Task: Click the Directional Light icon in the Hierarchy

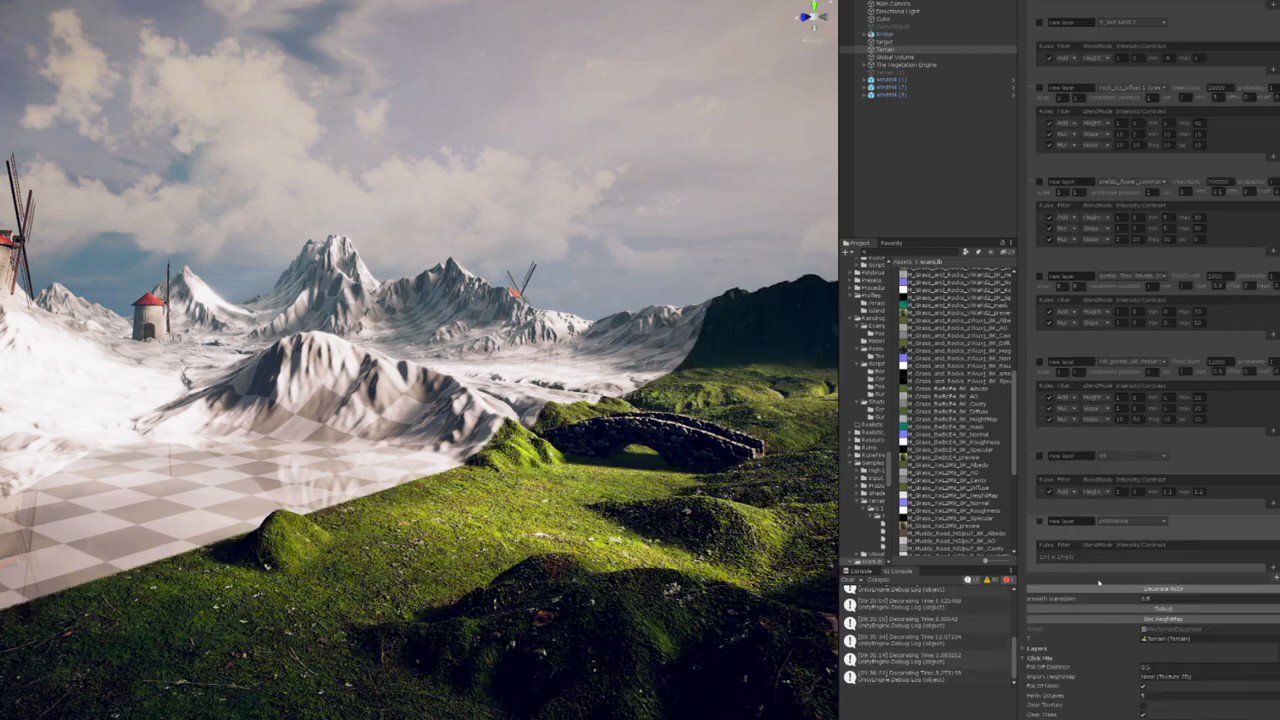Action: (x=871, y=11)
